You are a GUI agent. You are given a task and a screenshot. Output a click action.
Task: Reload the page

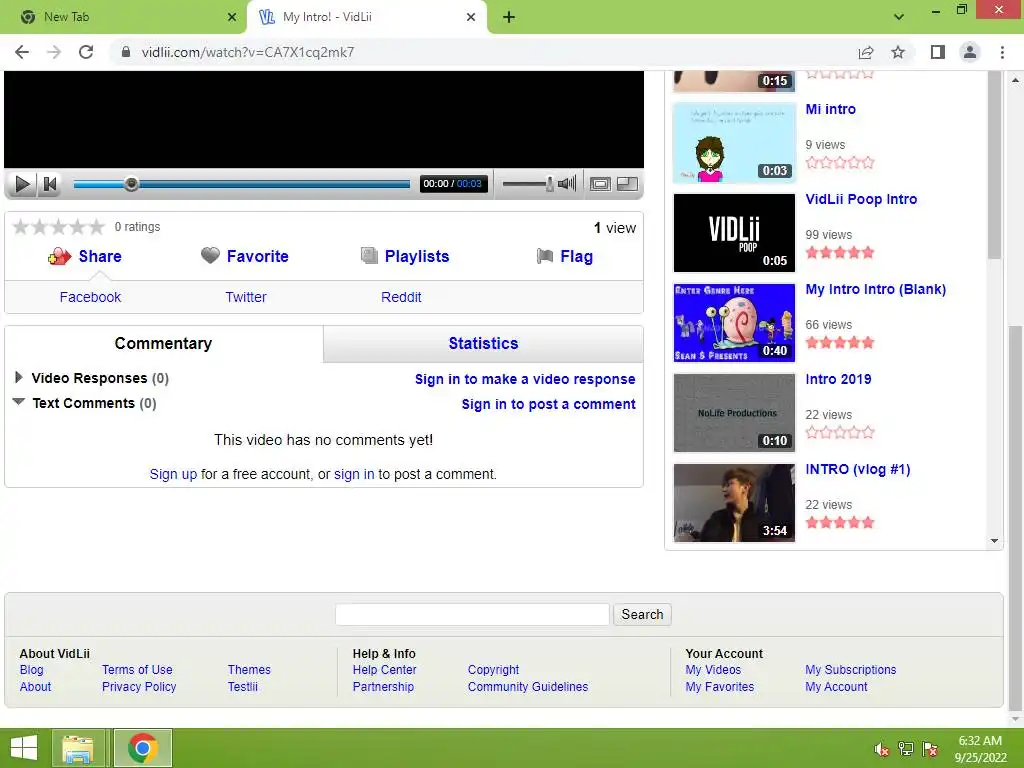pos(86,52)
